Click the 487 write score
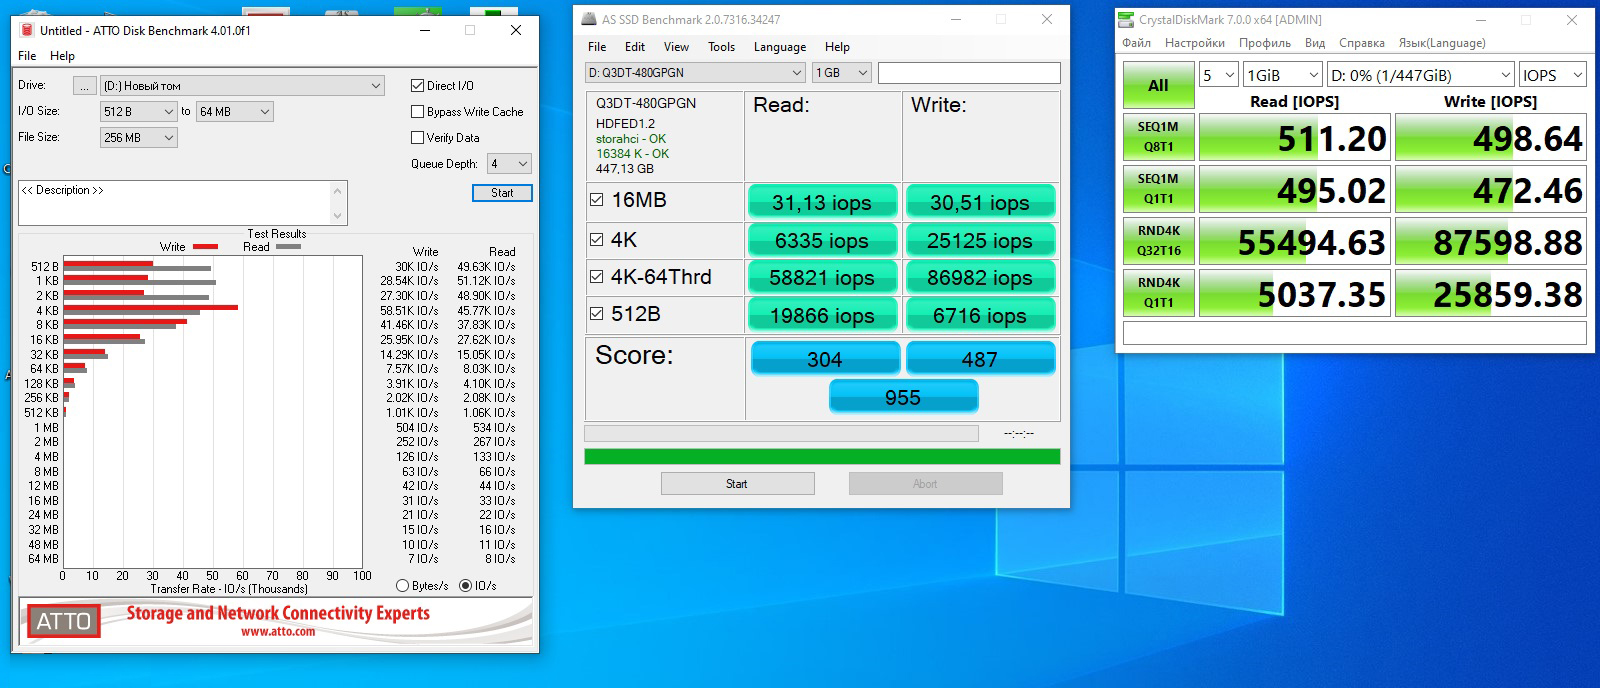Image resolution: width=1600 pixels, height=688 pixels. pyautogui.click(x=980, y=359)
